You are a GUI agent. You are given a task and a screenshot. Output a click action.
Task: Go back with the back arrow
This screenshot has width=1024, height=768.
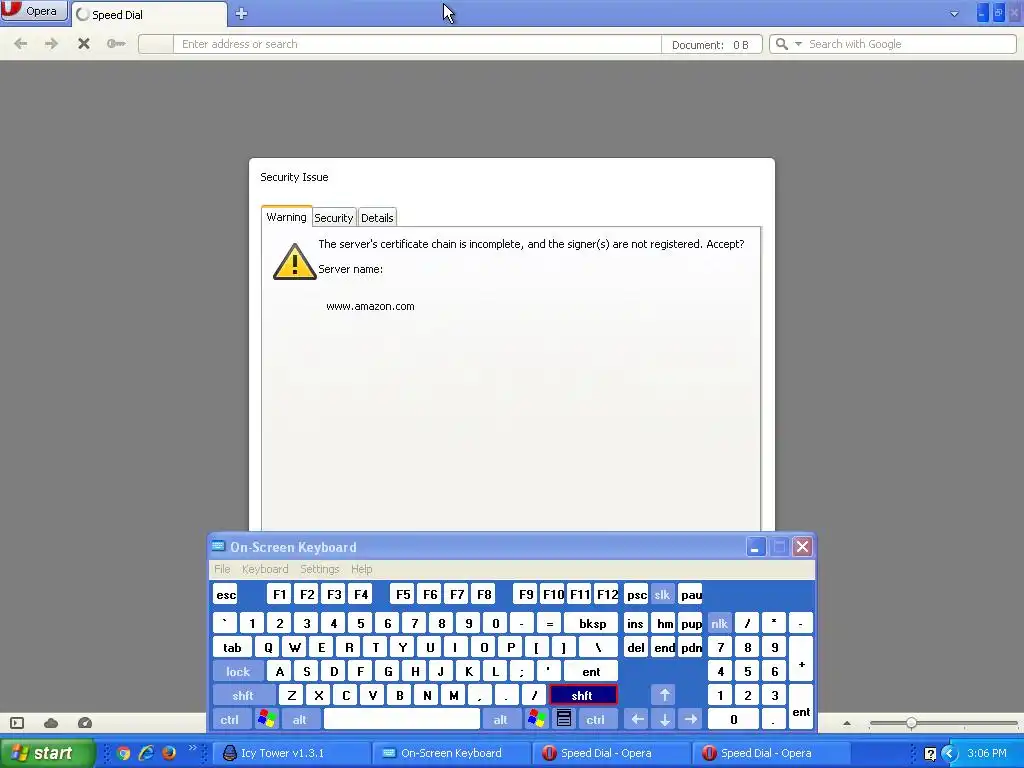20,44
